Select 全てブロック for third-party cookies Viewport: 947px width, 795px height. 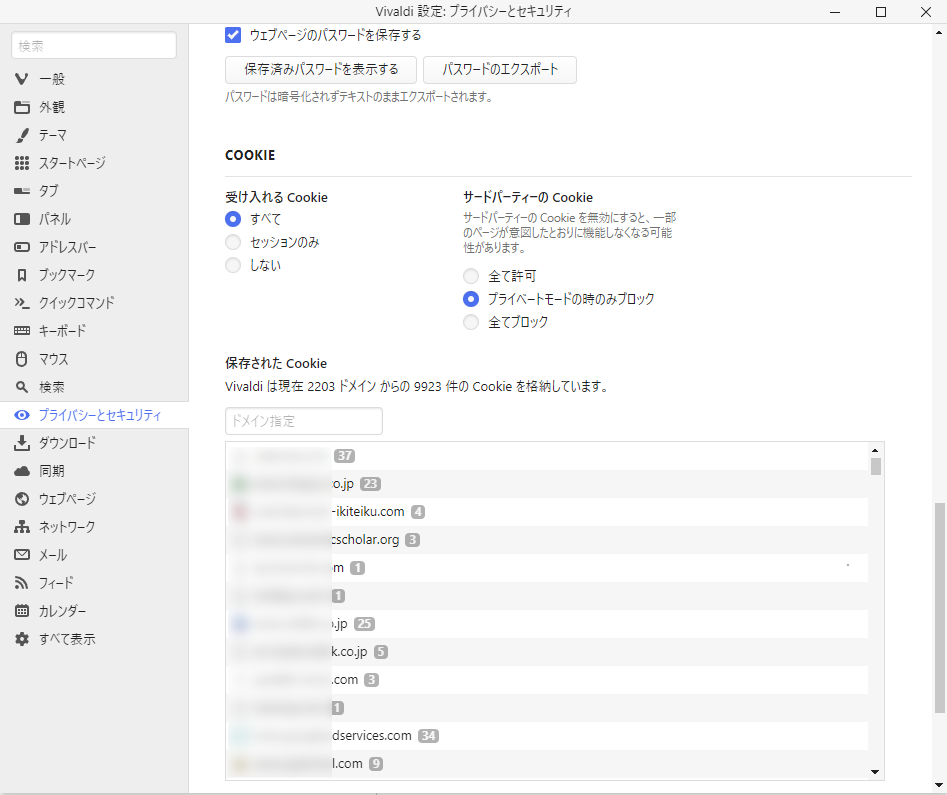pos(471,322)
